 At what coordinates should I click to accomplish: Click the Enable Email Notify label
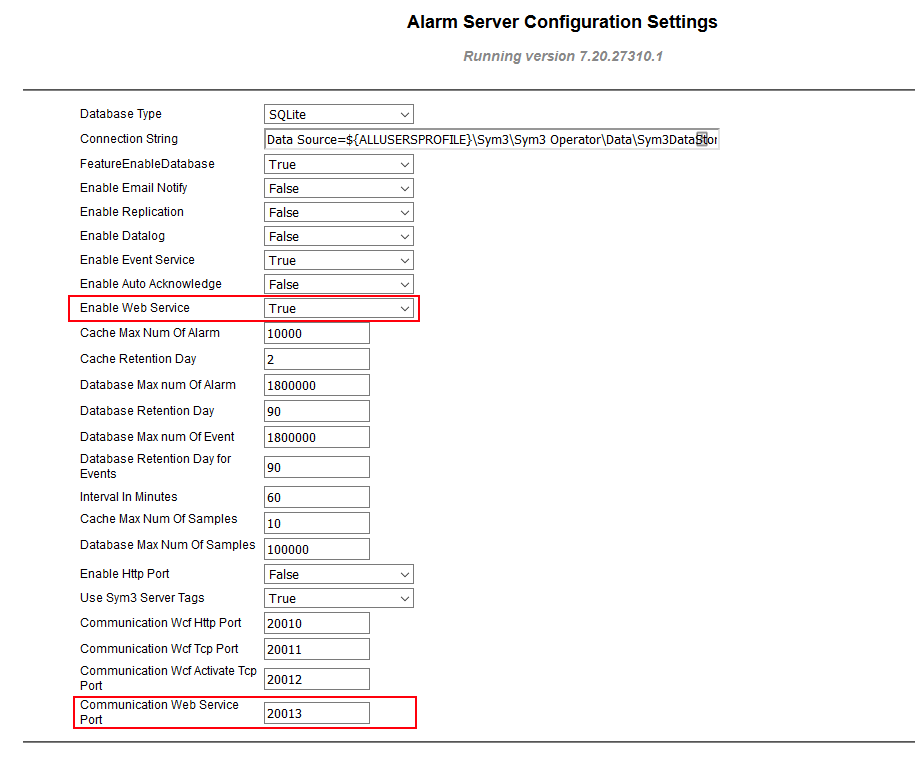point(134,188)
